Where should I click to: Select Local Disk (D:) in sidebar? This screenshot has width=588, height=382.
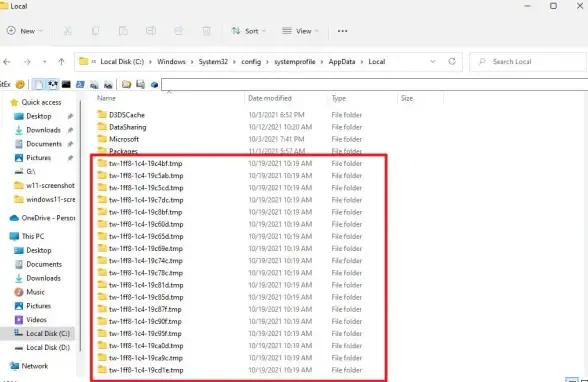tap(42, 348)
